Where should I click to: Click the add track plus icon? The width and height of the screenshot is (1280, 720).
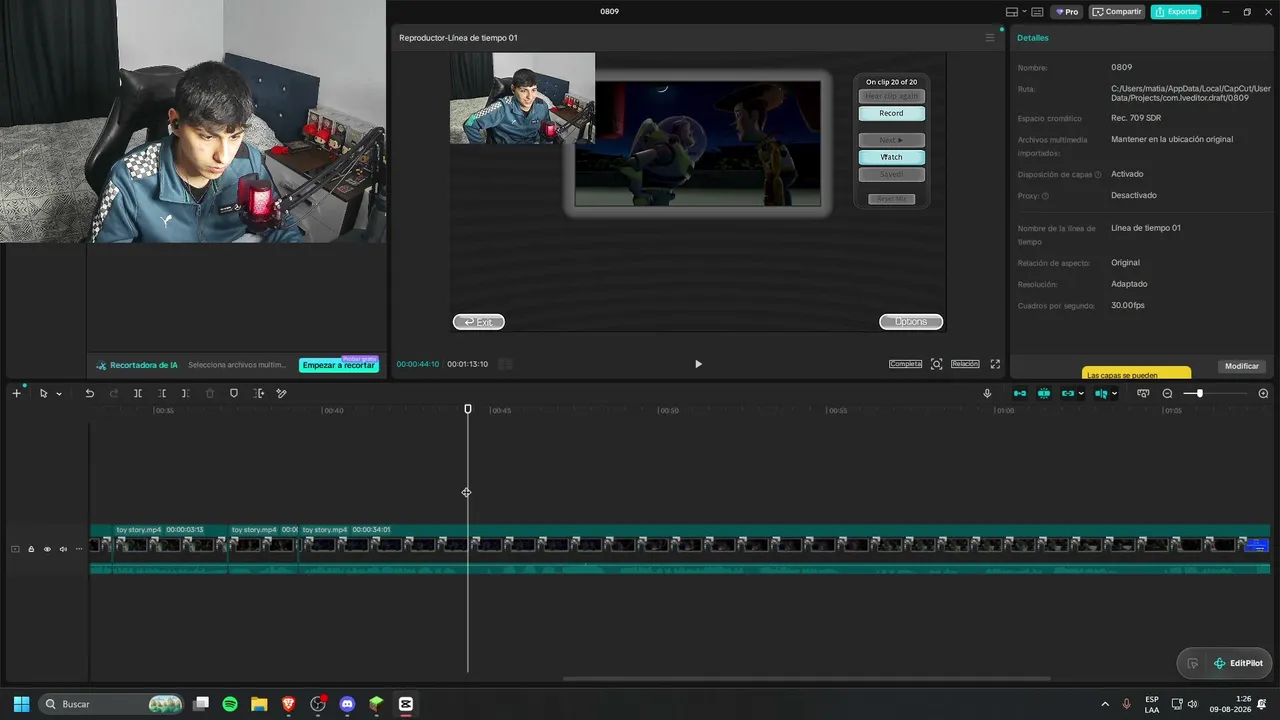click(16, 394)
